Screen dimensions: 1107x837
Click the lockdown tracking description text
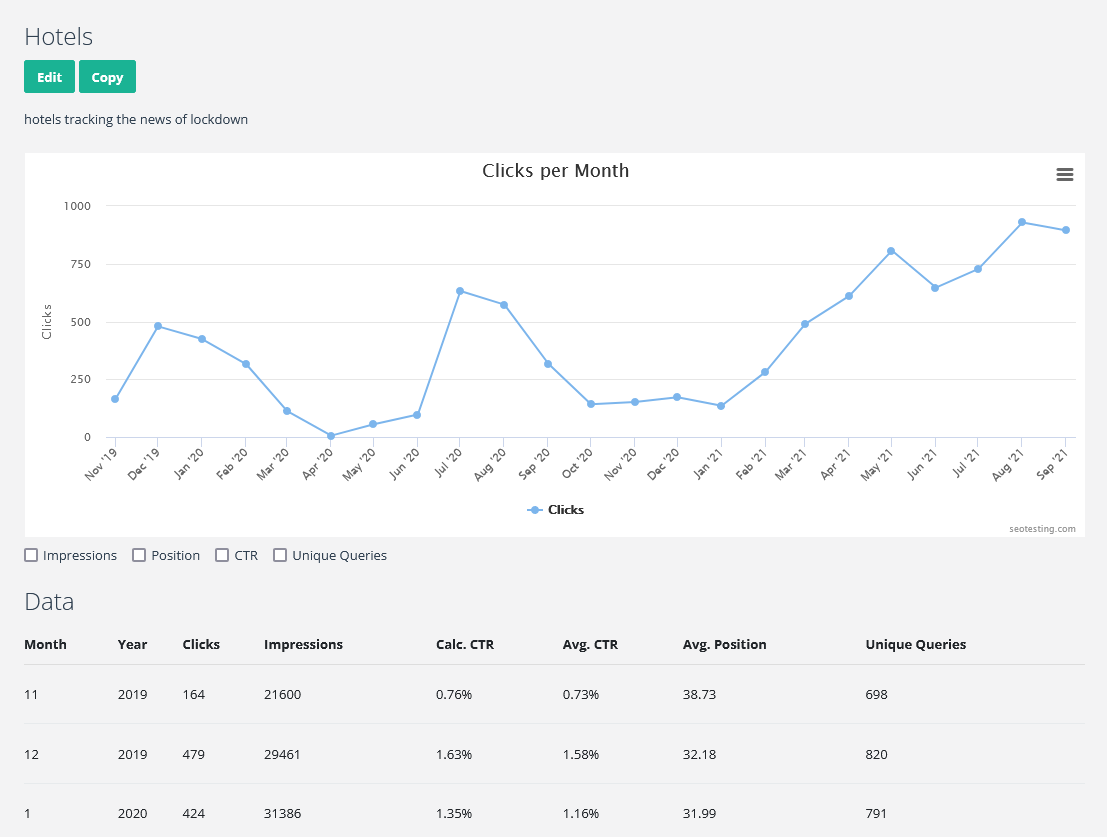pos(136,119)
